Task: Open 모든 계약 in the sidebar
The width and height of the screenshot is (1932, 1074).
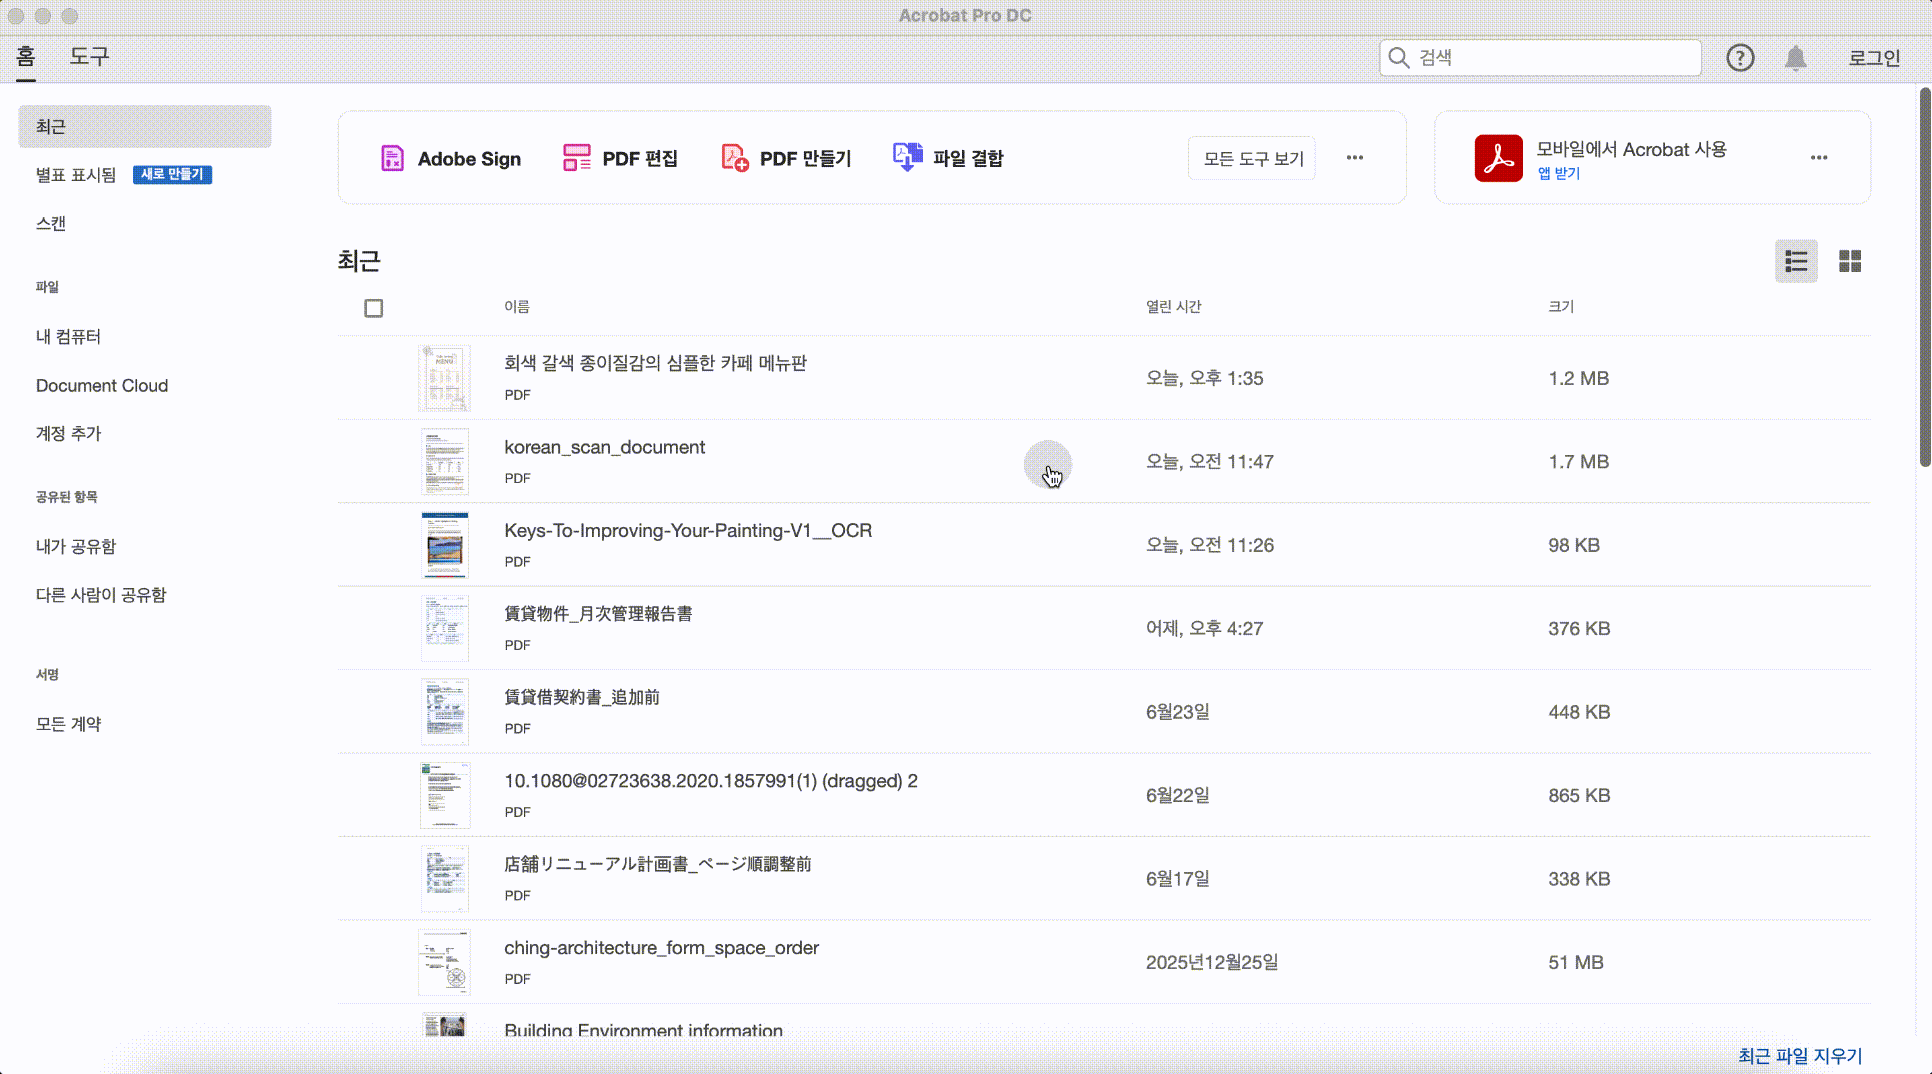Action: [x=68, y=724]
